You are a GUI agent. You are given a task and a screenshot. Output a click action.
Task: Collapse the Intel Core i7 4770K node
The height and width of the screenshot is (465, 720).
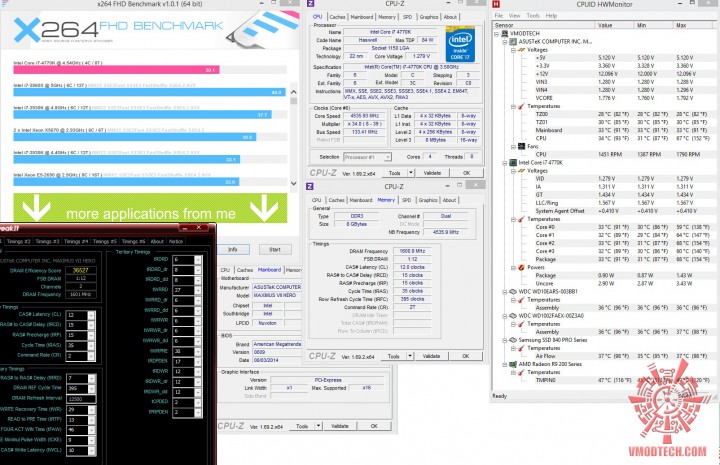[x=505, y=163]
